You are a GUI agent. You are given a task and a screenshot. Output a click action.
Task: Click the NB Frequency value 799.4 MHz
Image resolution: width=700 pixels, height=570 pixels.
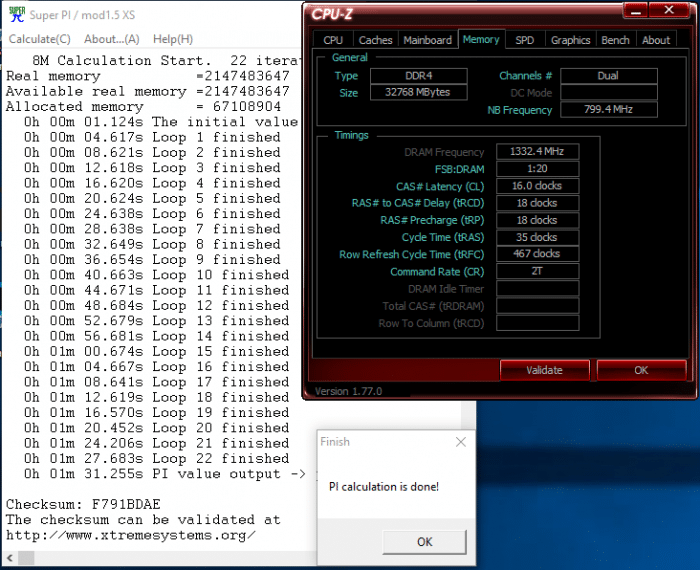coord(608,109)
